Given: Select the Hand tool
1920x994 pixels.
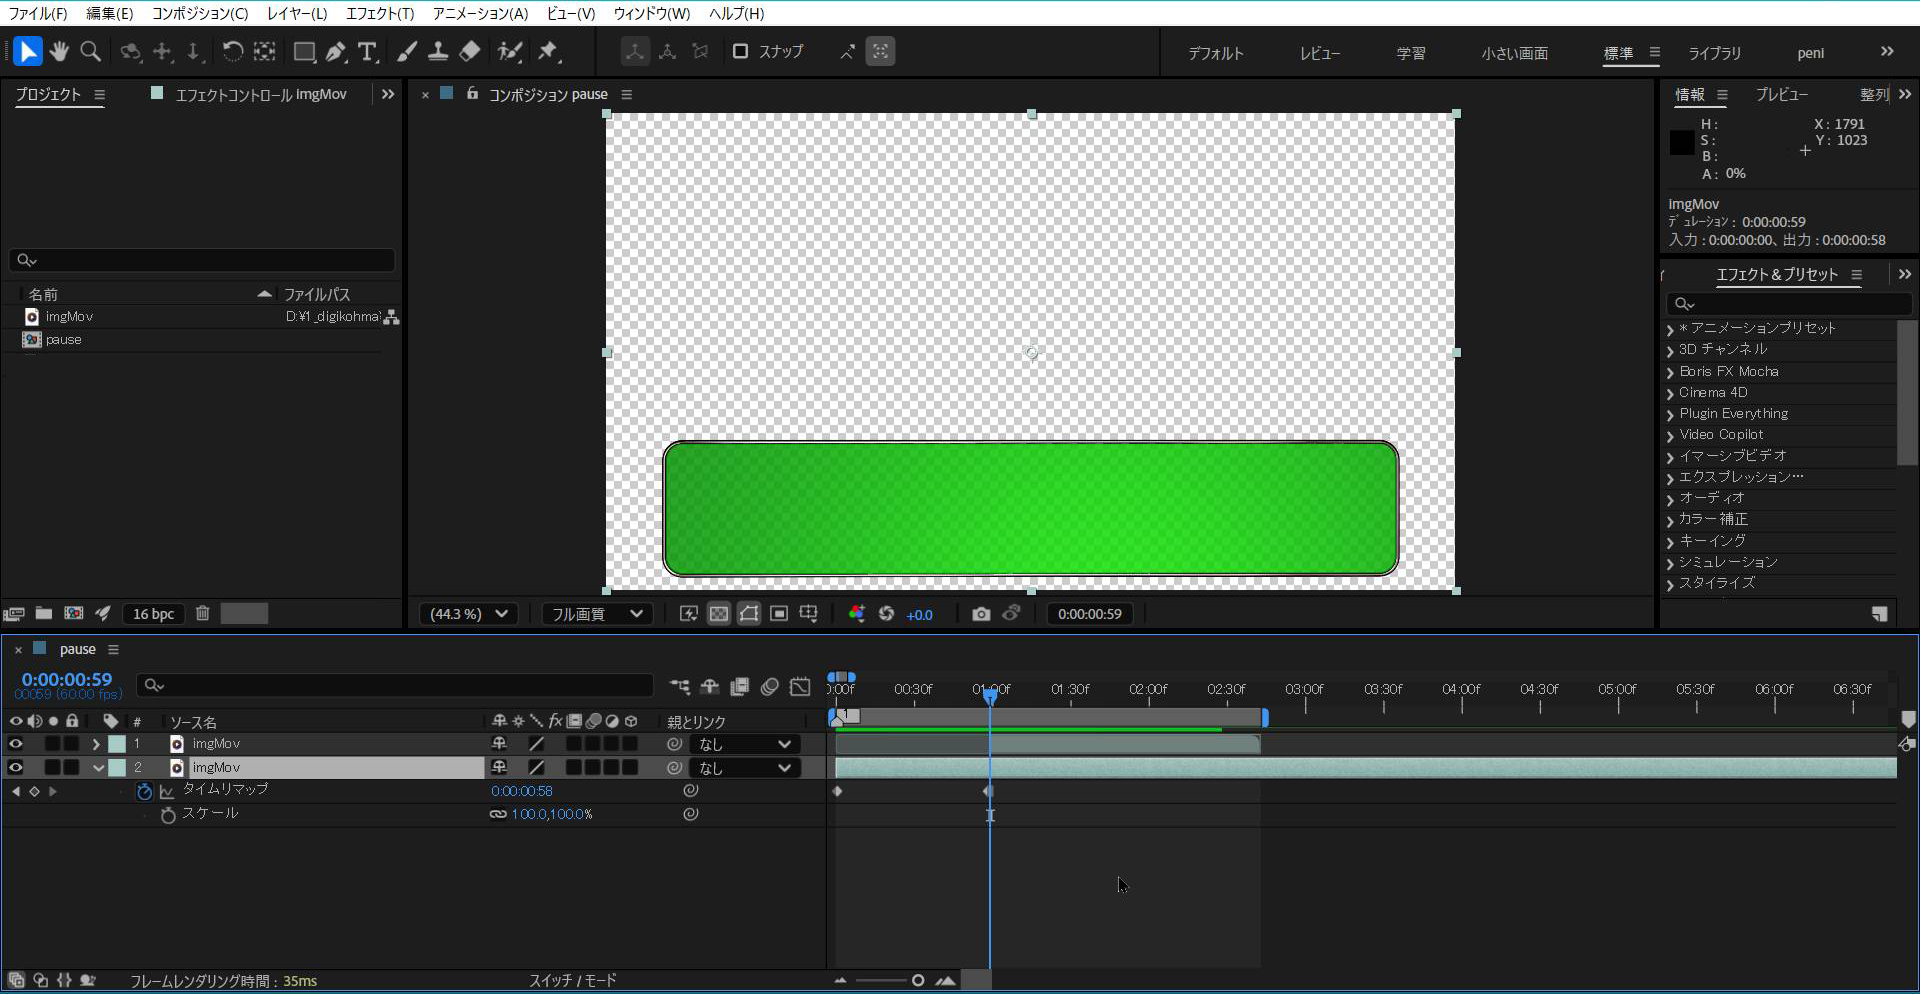Looking at the screenshot, I should click(x=59, y=51).
